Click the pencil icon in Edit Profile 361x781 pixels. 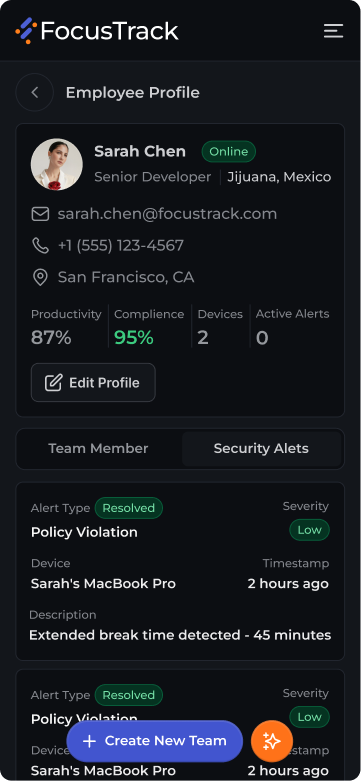(x=53, y=383)
